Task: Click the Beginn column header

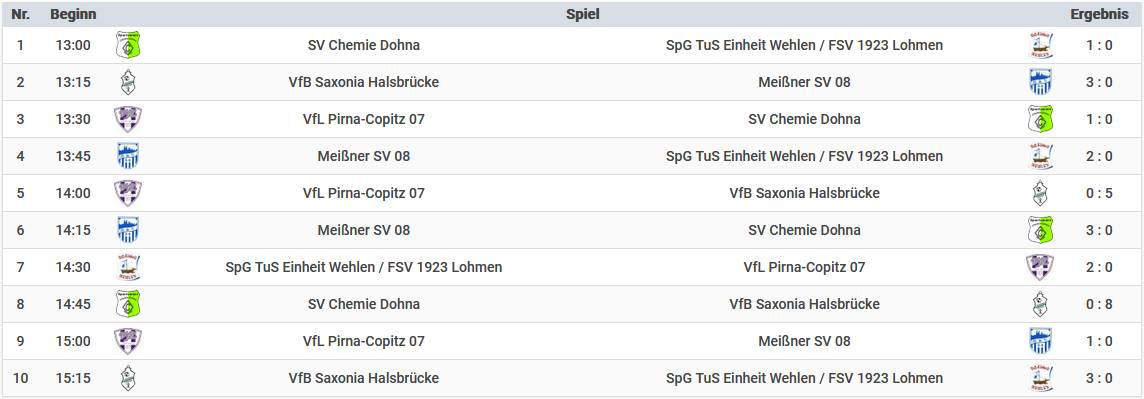Action: point(73,15)
